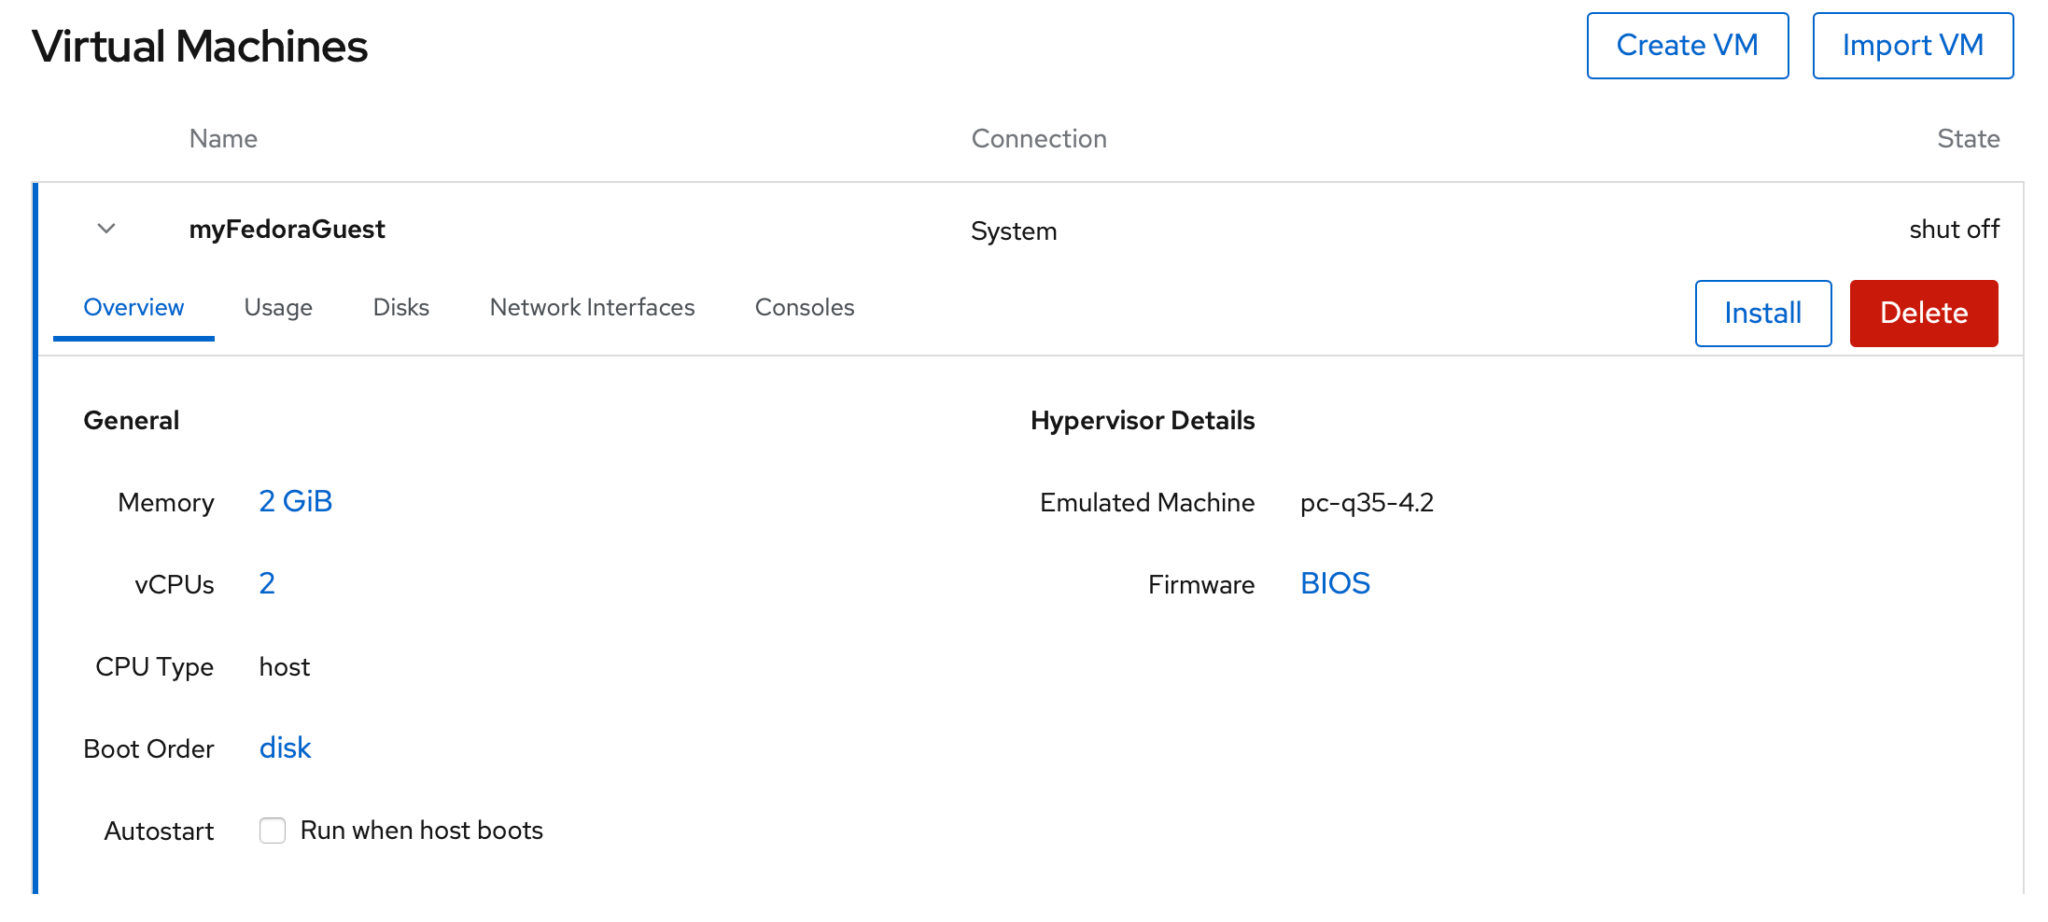Enable Run when host boots checkbox
Screen dimensions: 2048x922
click(x=272, y=831)
